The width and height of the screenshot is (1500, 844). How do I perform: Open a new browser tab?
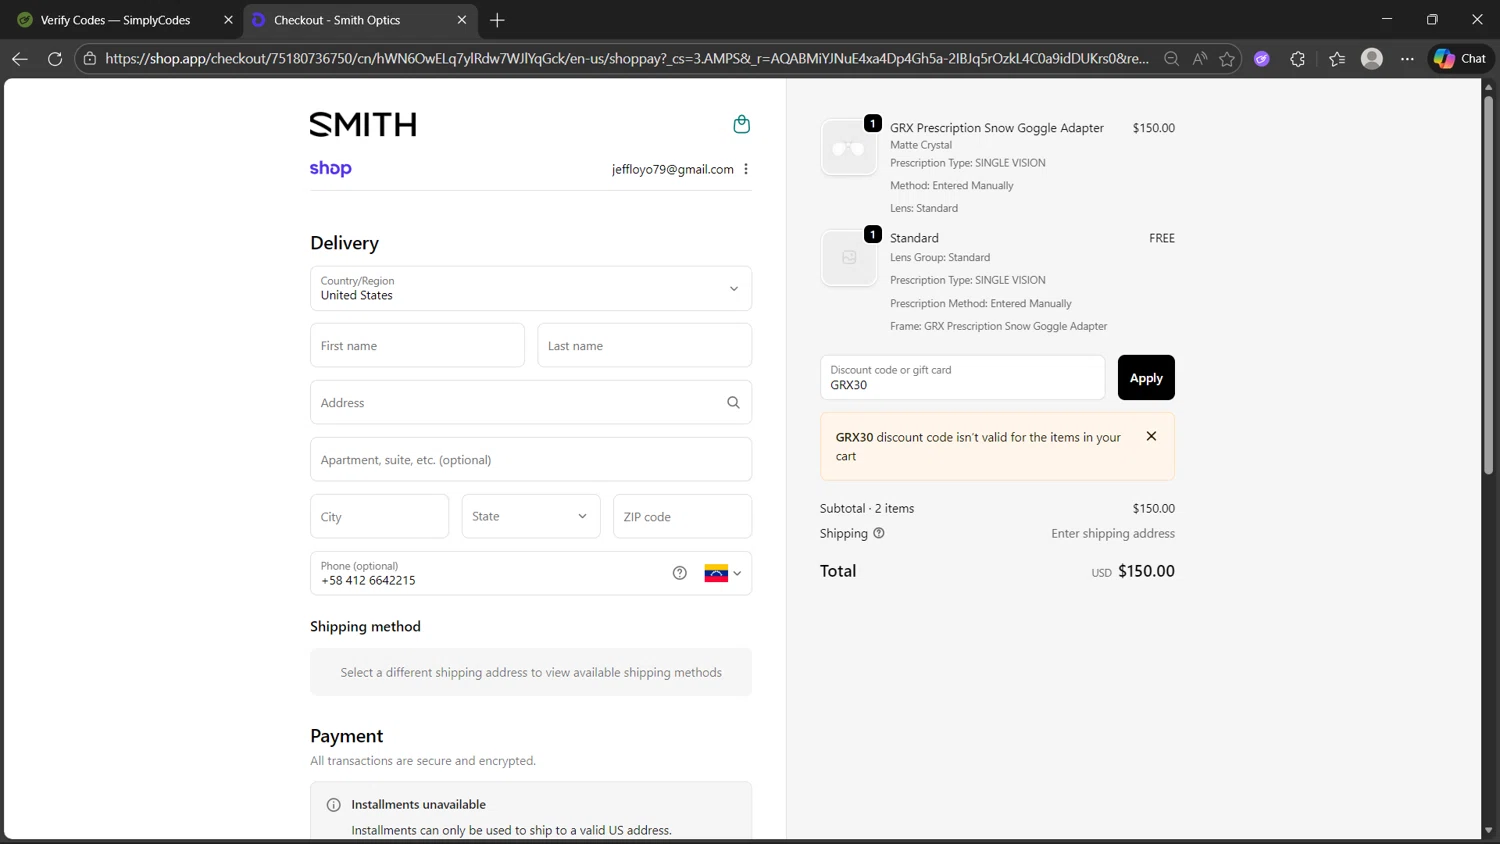point(497,20)
